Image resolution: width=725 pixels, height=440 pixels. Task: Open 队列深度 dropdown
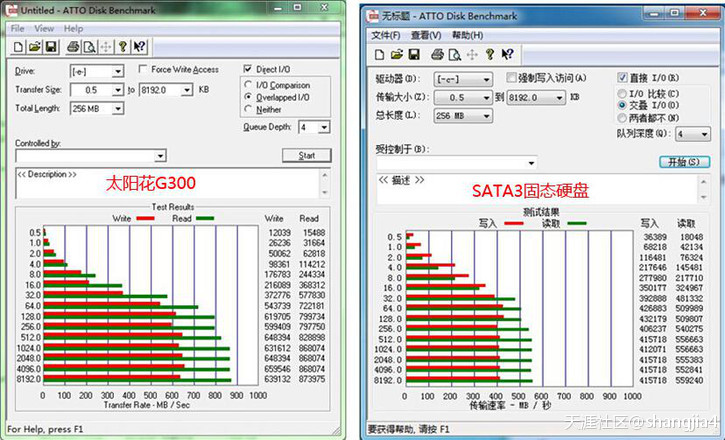(693, 134)
